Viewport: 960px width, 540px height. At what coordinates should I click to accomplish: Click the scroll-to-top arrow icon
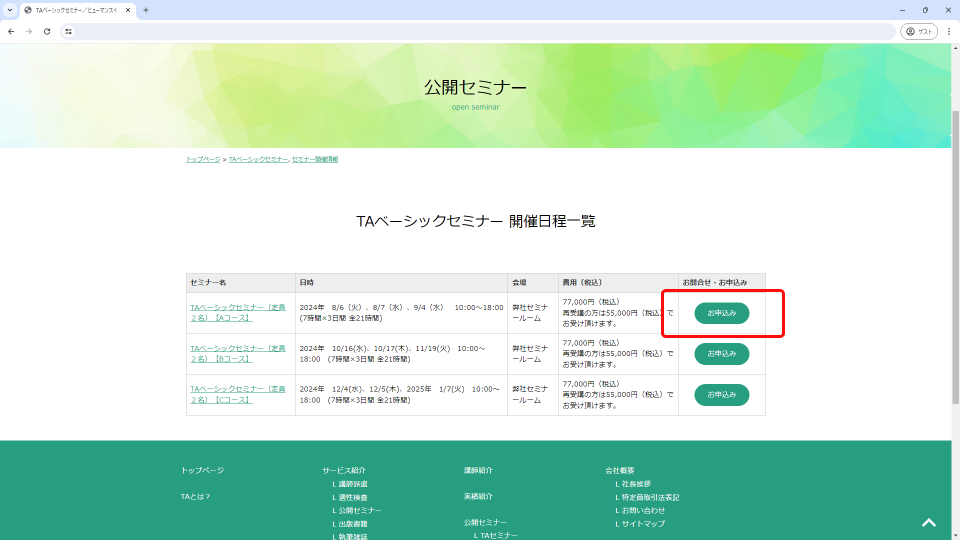[929, 522]
